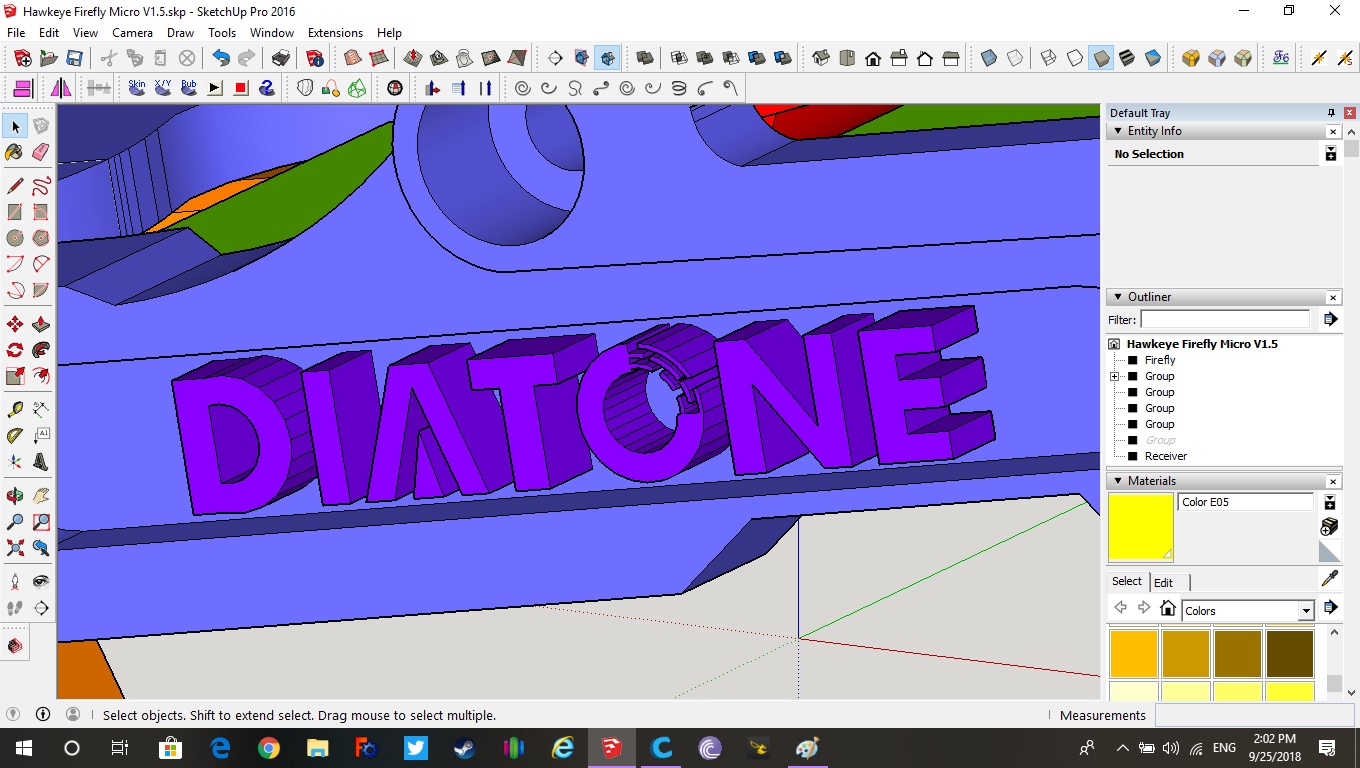1360x768 pixels.
Task: Select the Tape Measure tool
Action: click(x=14, y=409)
